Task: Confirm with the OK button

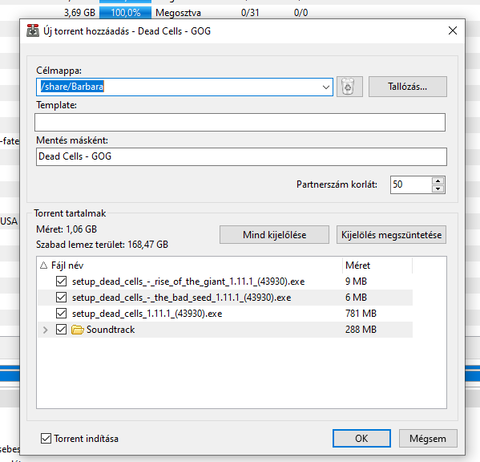Action: [361, 438]
